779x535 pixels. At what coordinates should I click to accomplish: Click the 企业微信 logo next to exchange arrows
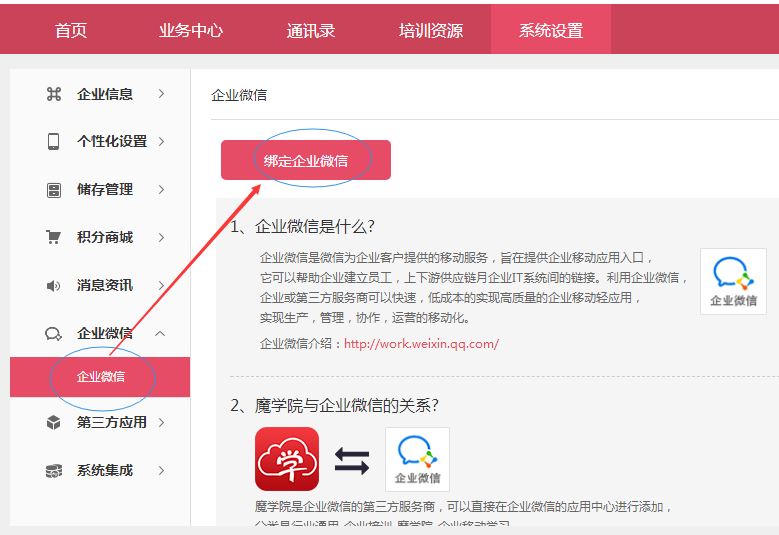click(x=417, y=459)
